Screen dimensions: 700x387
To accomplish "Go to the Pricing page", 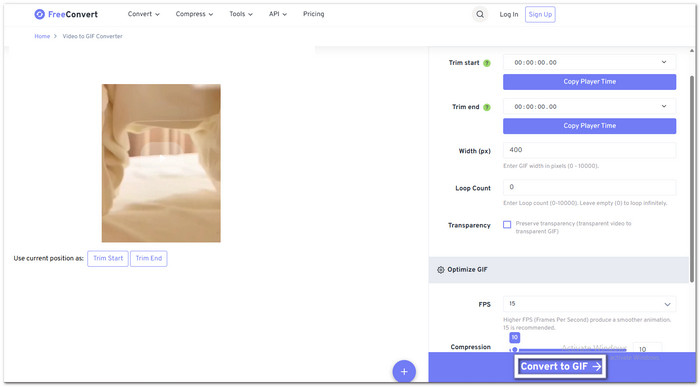I will (x=313, y=14).
